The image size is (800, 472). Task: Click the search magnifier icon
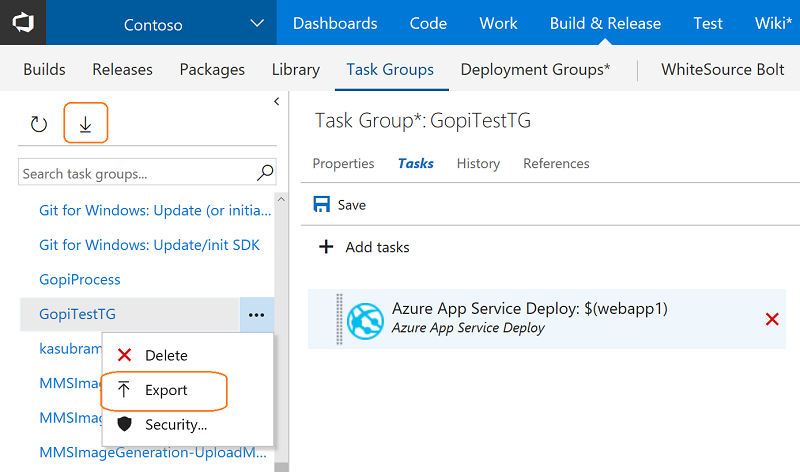pyautogui.click(x=265, y=173)
